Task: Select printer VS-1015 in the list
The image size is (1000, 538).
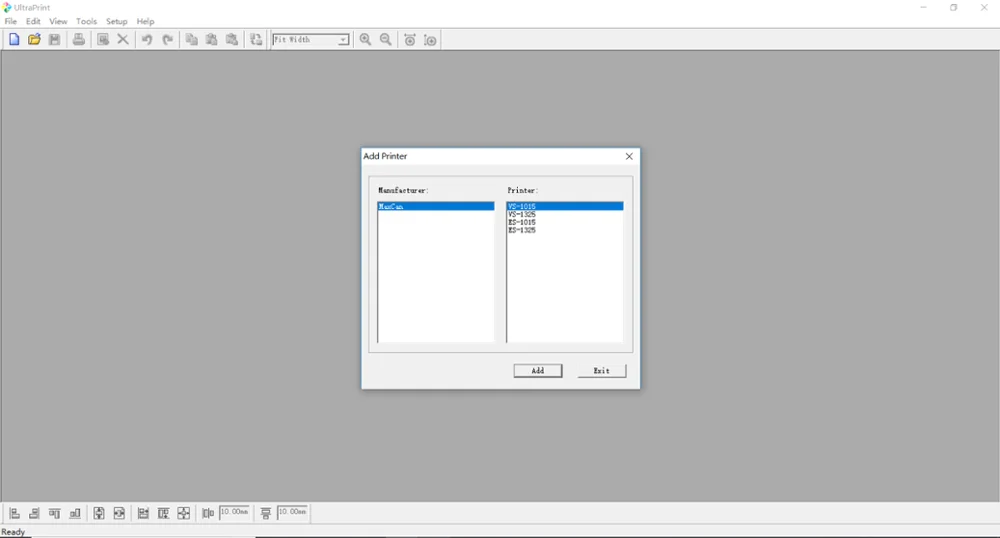Action: 565,207
